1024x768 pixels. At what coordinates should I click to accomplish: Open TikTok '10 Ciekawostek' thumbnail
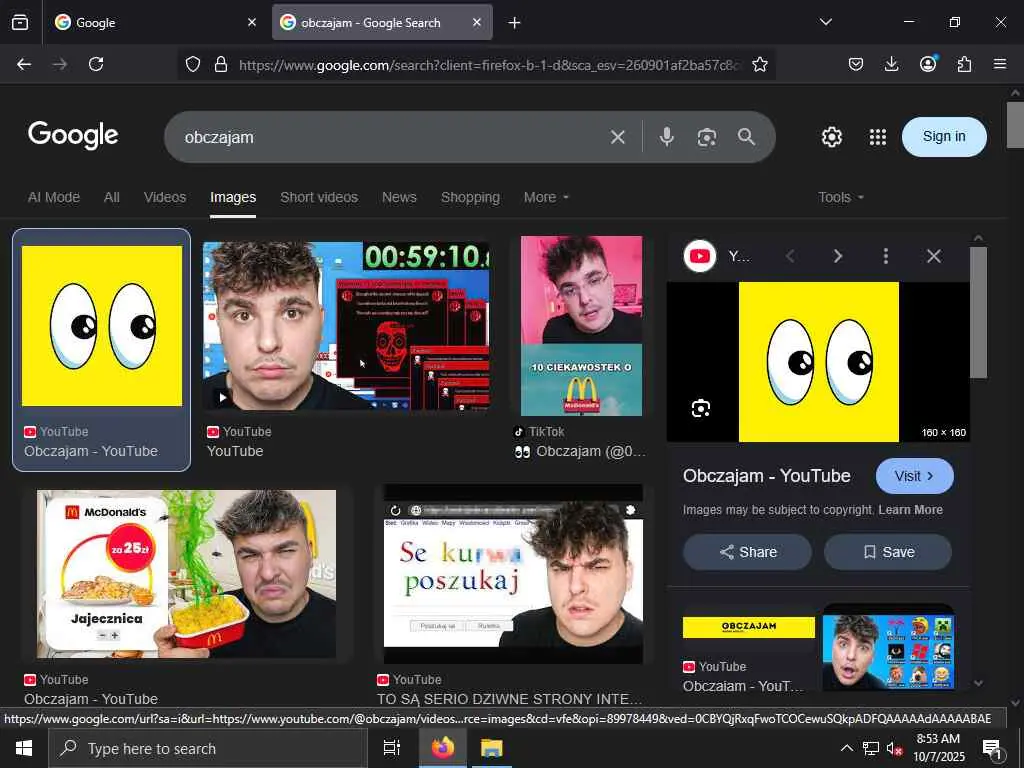point(581,326)
